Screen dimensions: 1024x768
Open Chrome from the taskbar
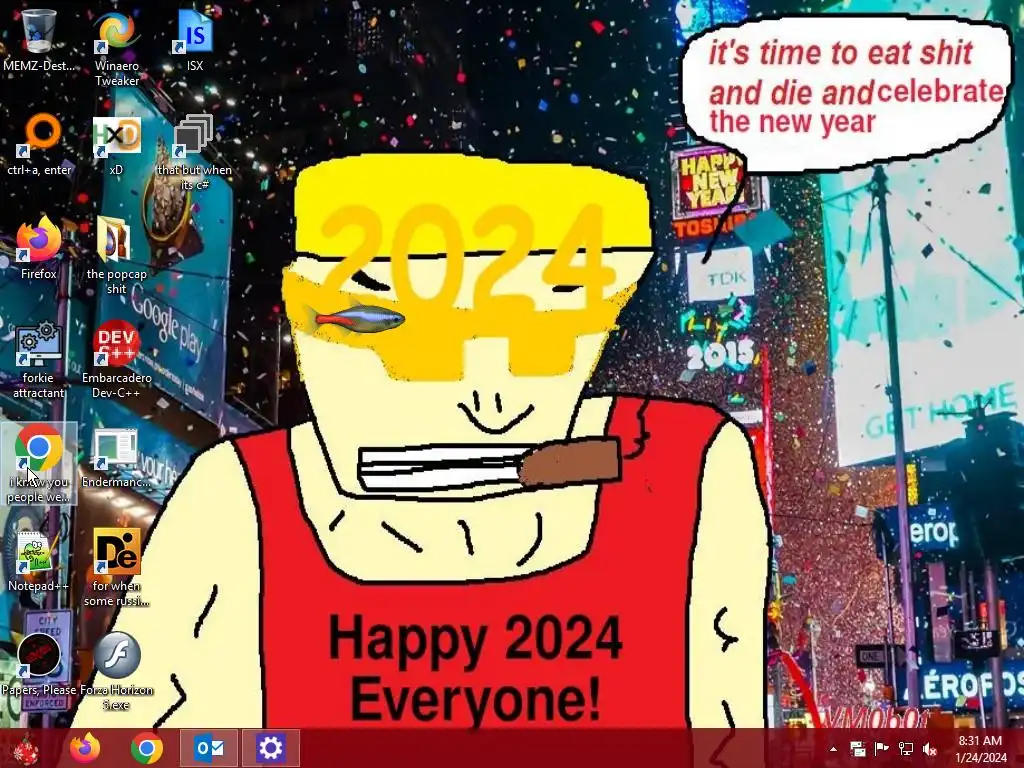147,748
